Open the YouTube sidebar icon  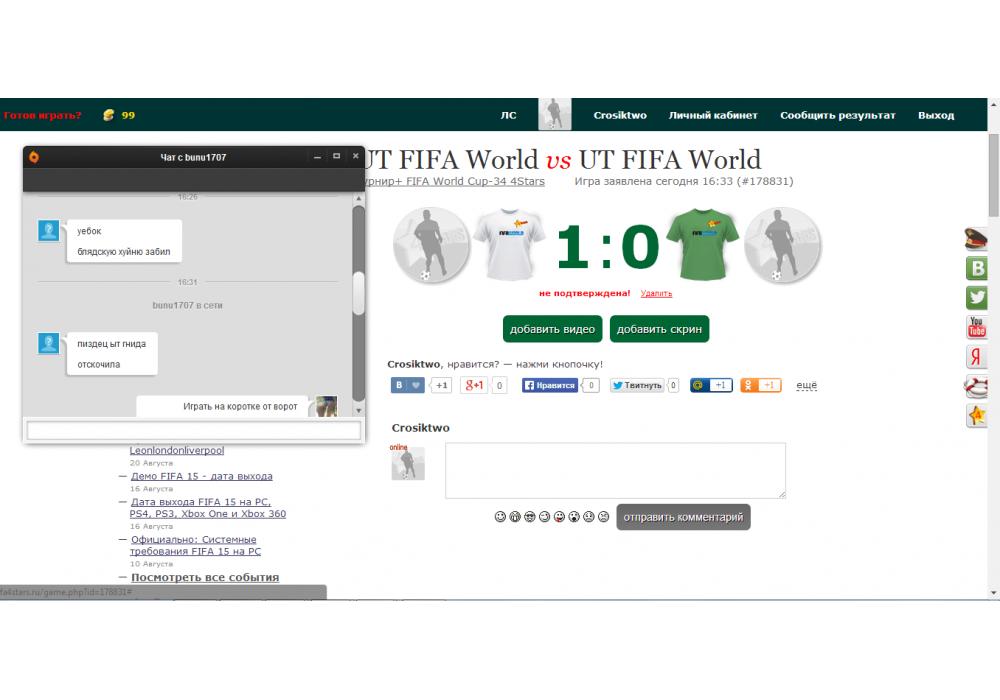(x=976, y=327)
